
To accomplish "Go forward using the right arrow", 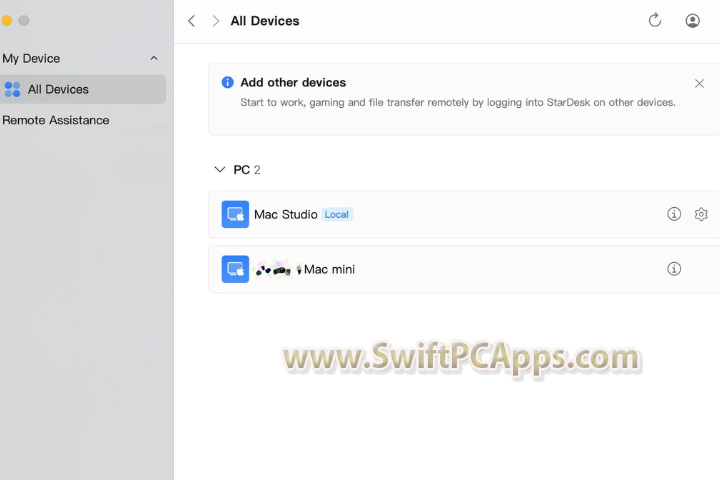I will click(215, 21).
